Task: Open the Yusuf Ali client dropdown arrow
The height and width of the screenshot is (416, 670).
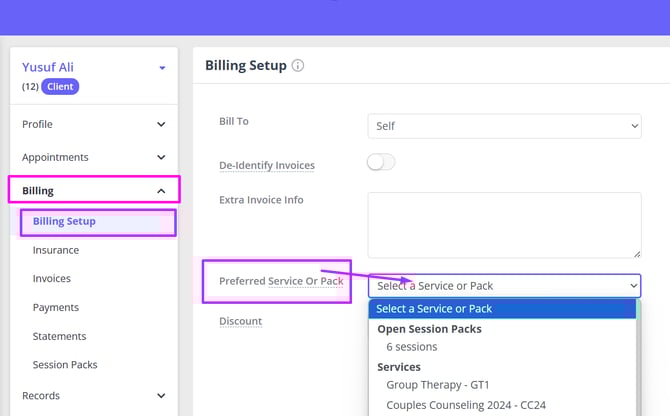Action: tap(162, 68)
